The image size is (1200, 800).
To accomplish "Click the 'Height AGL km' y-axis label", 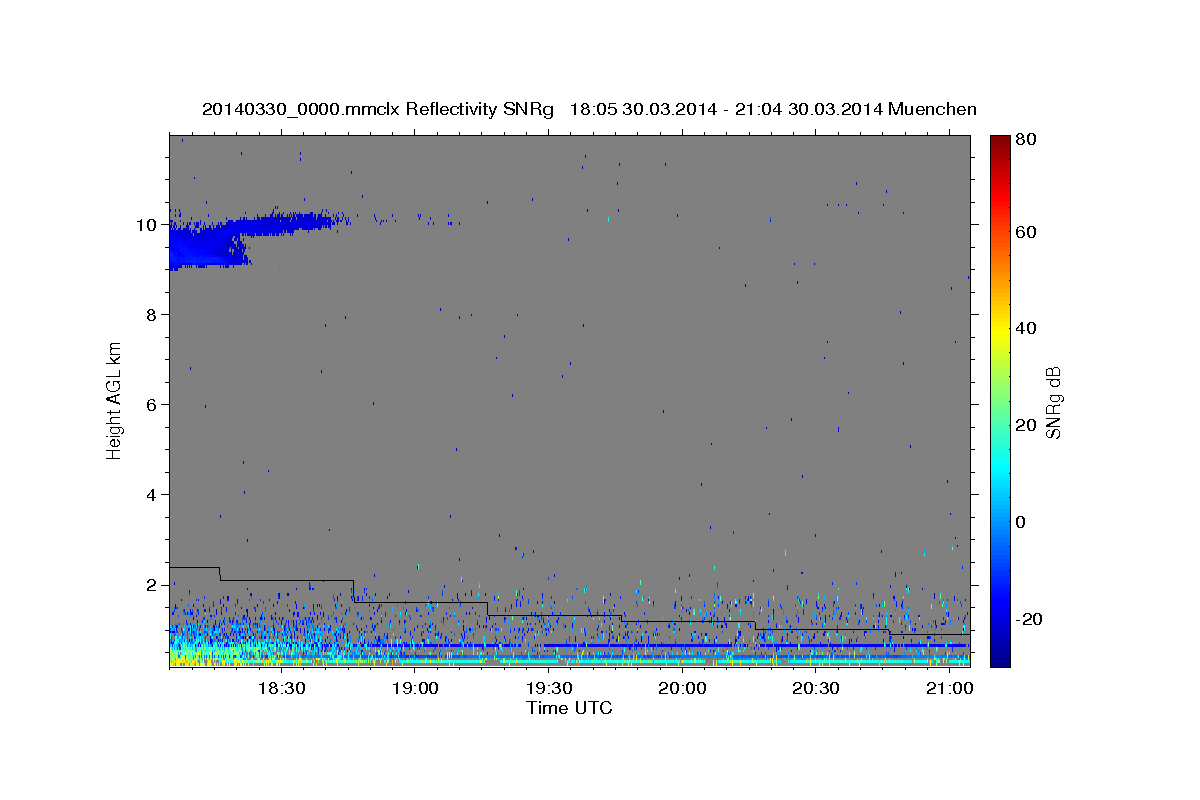I will coord(114,400).
